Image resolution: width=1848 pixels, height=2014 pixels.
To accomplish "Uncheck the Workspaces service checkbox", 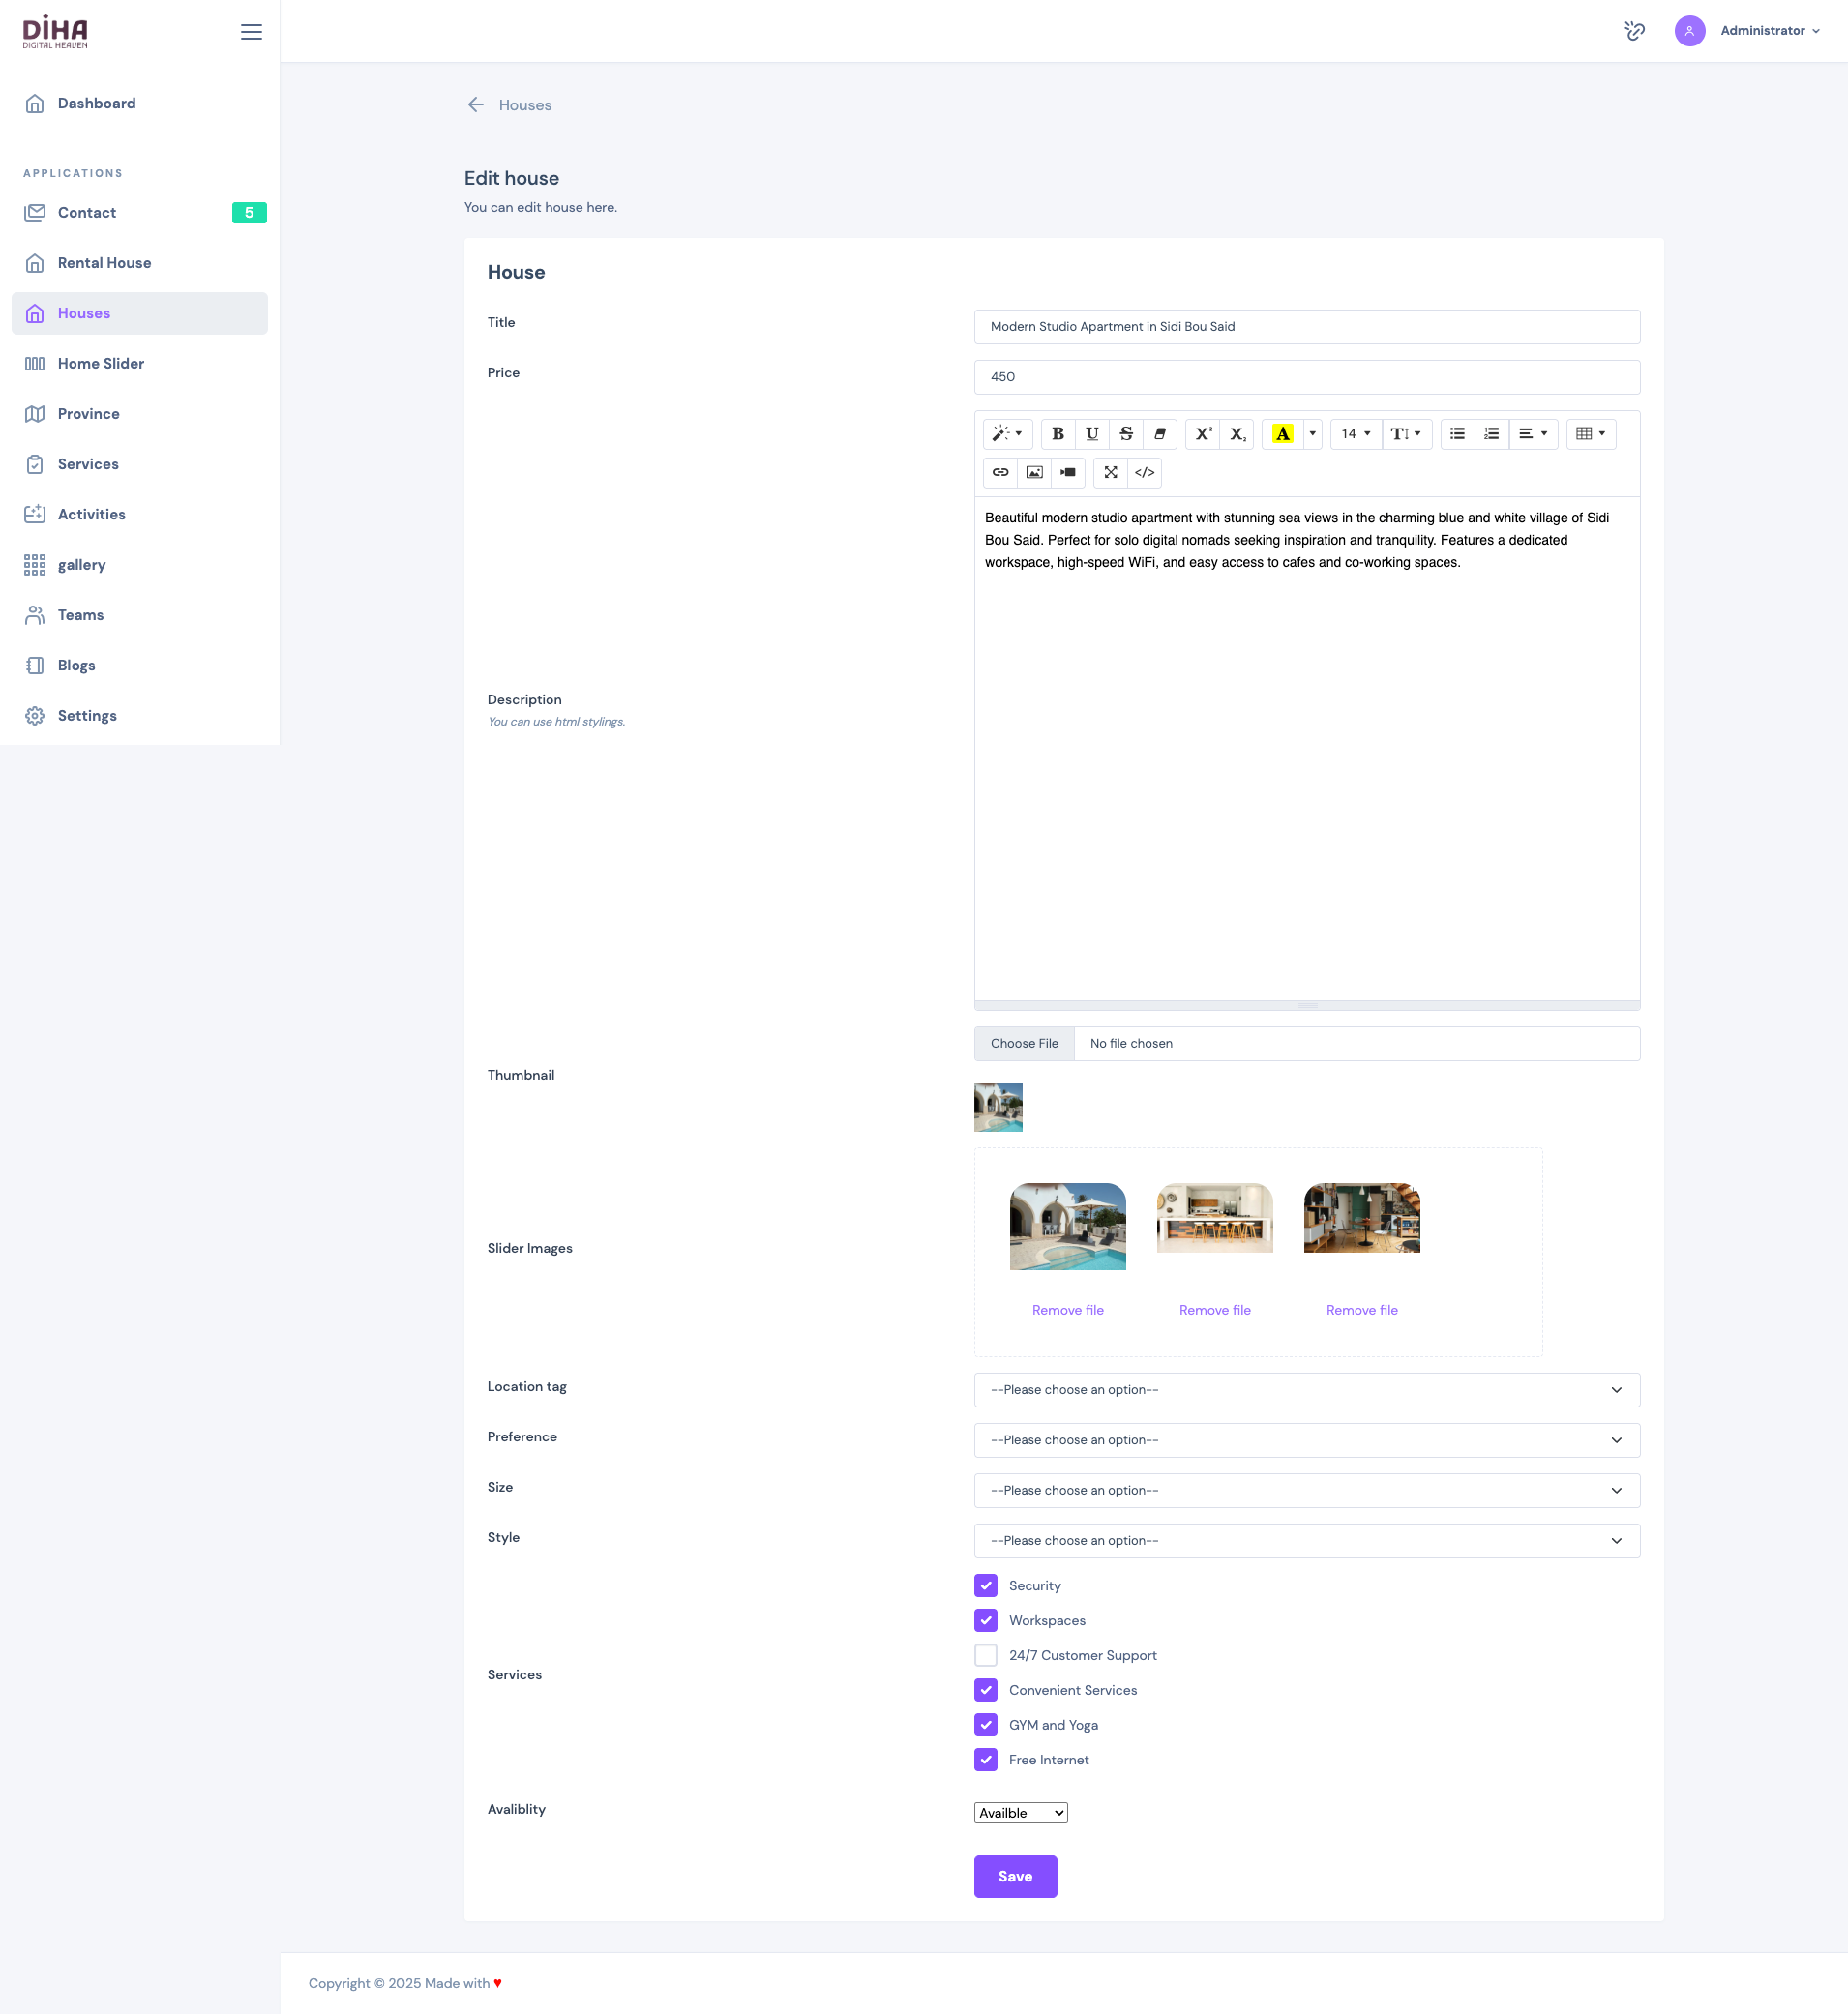I will [x=985, y=1620].
